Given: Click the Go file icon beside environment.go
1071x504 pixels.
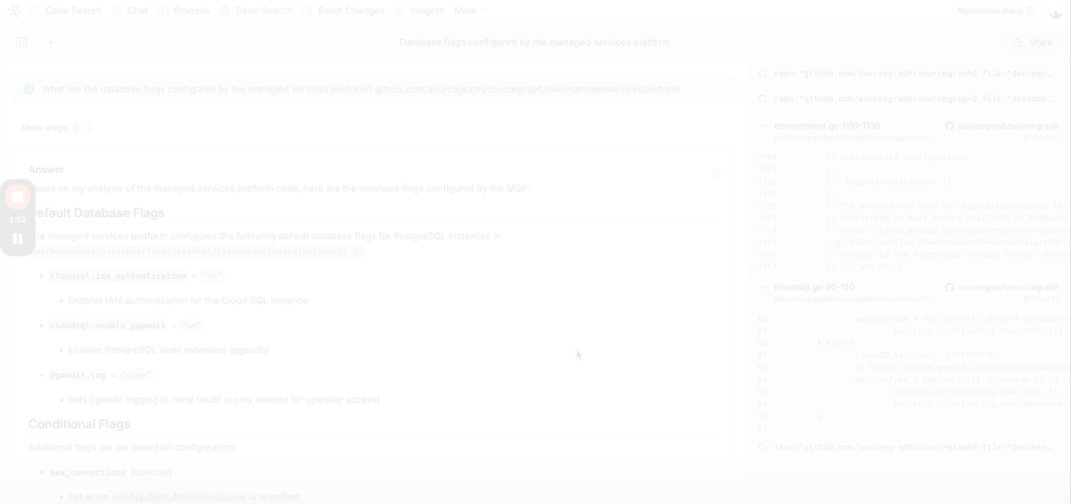Looking at the screenshot, I should pos(764,126).
